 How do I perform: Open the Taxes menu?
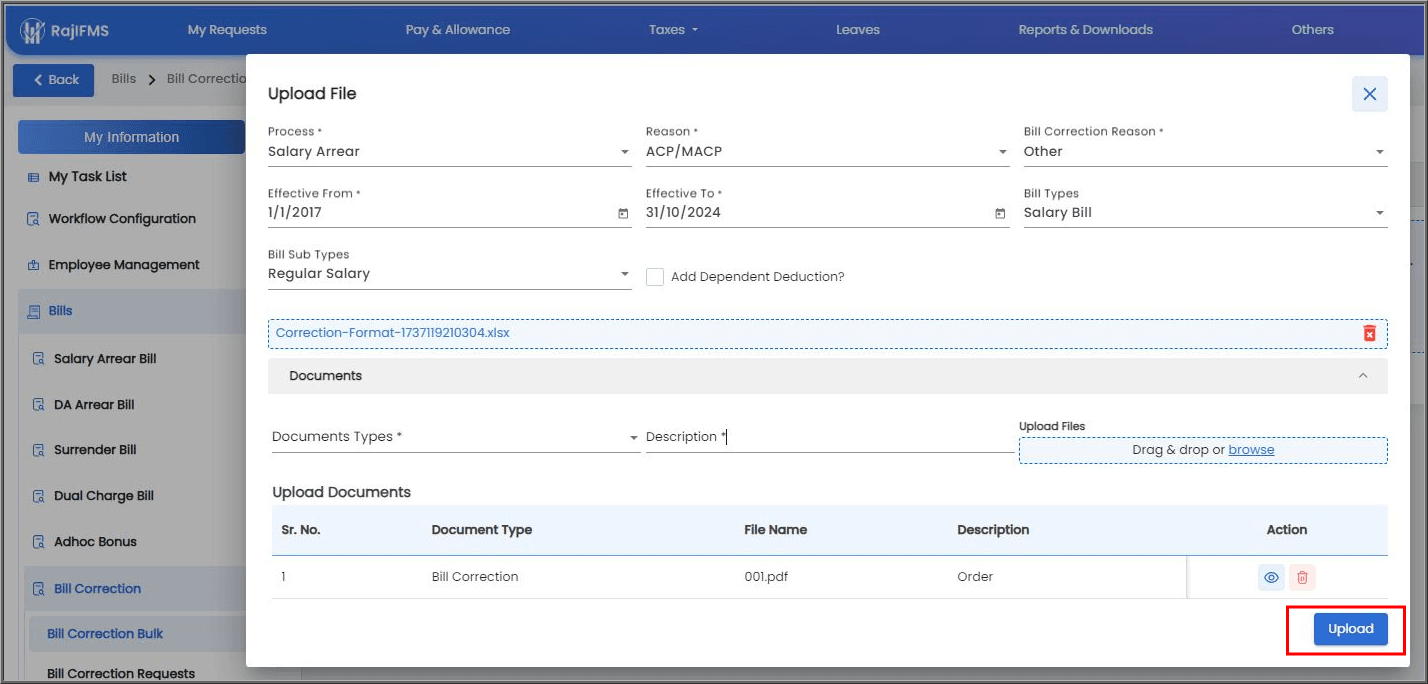tap(673, 30)
